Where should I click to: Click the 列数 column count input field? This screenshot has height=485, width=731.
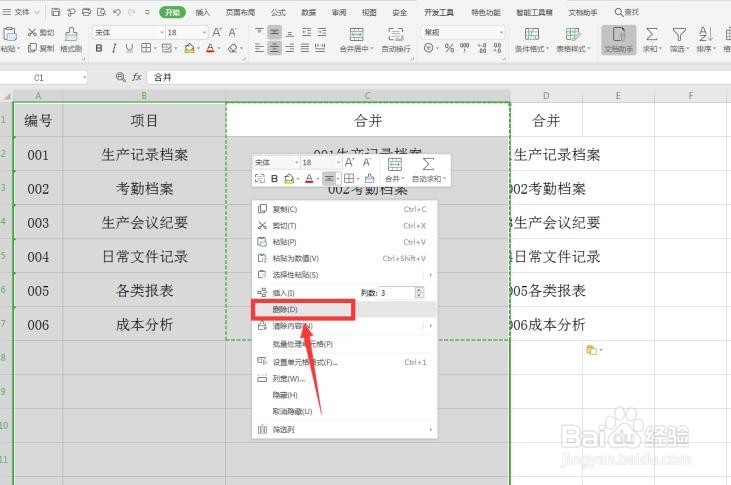(x=396, y=292)
